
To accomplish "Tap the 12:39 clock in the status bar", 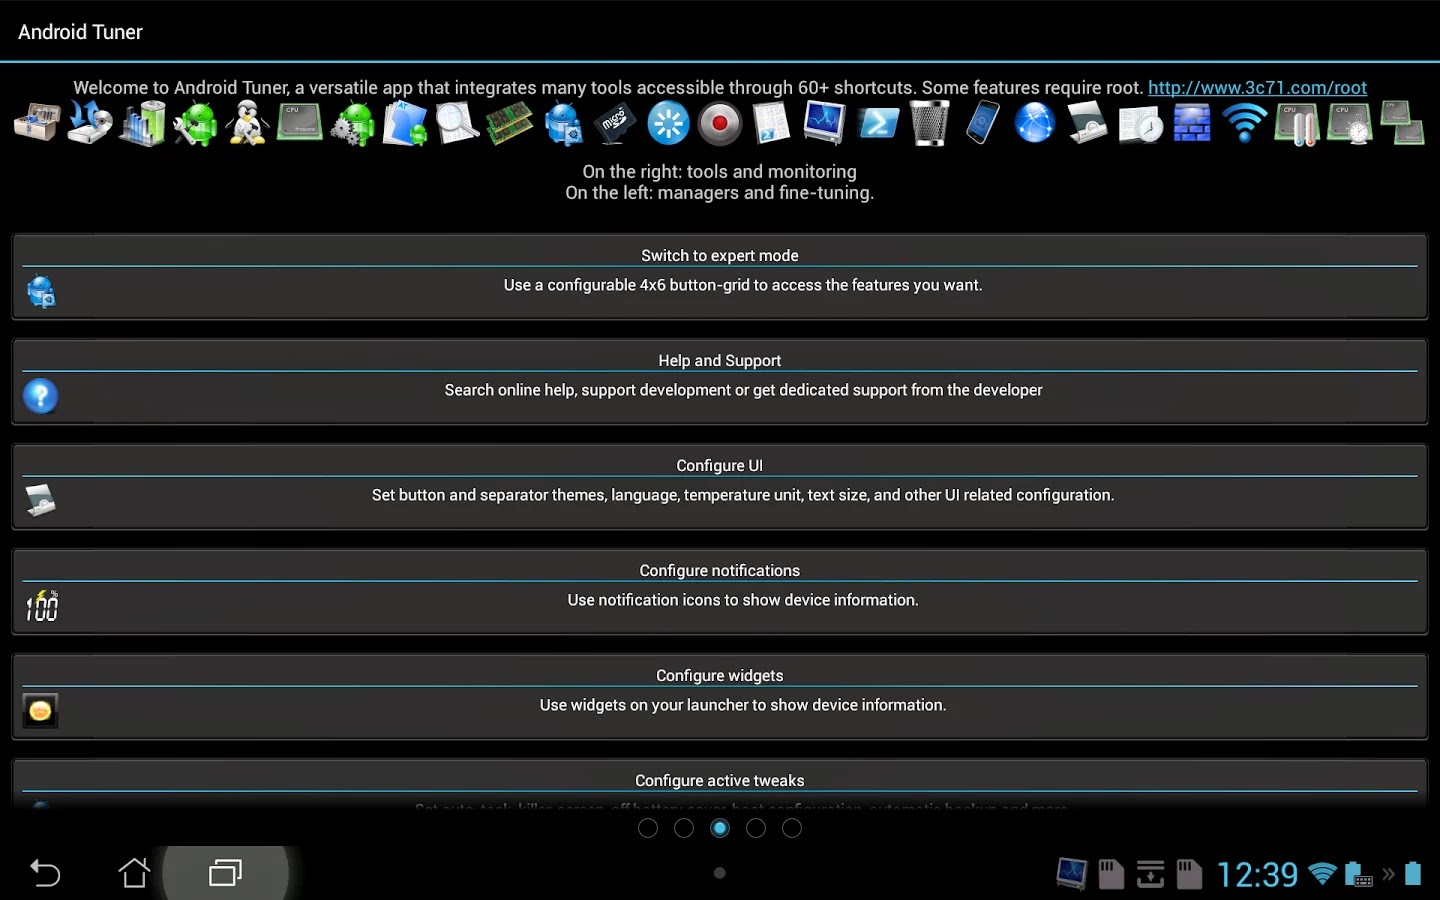I will pos(1257,875).
